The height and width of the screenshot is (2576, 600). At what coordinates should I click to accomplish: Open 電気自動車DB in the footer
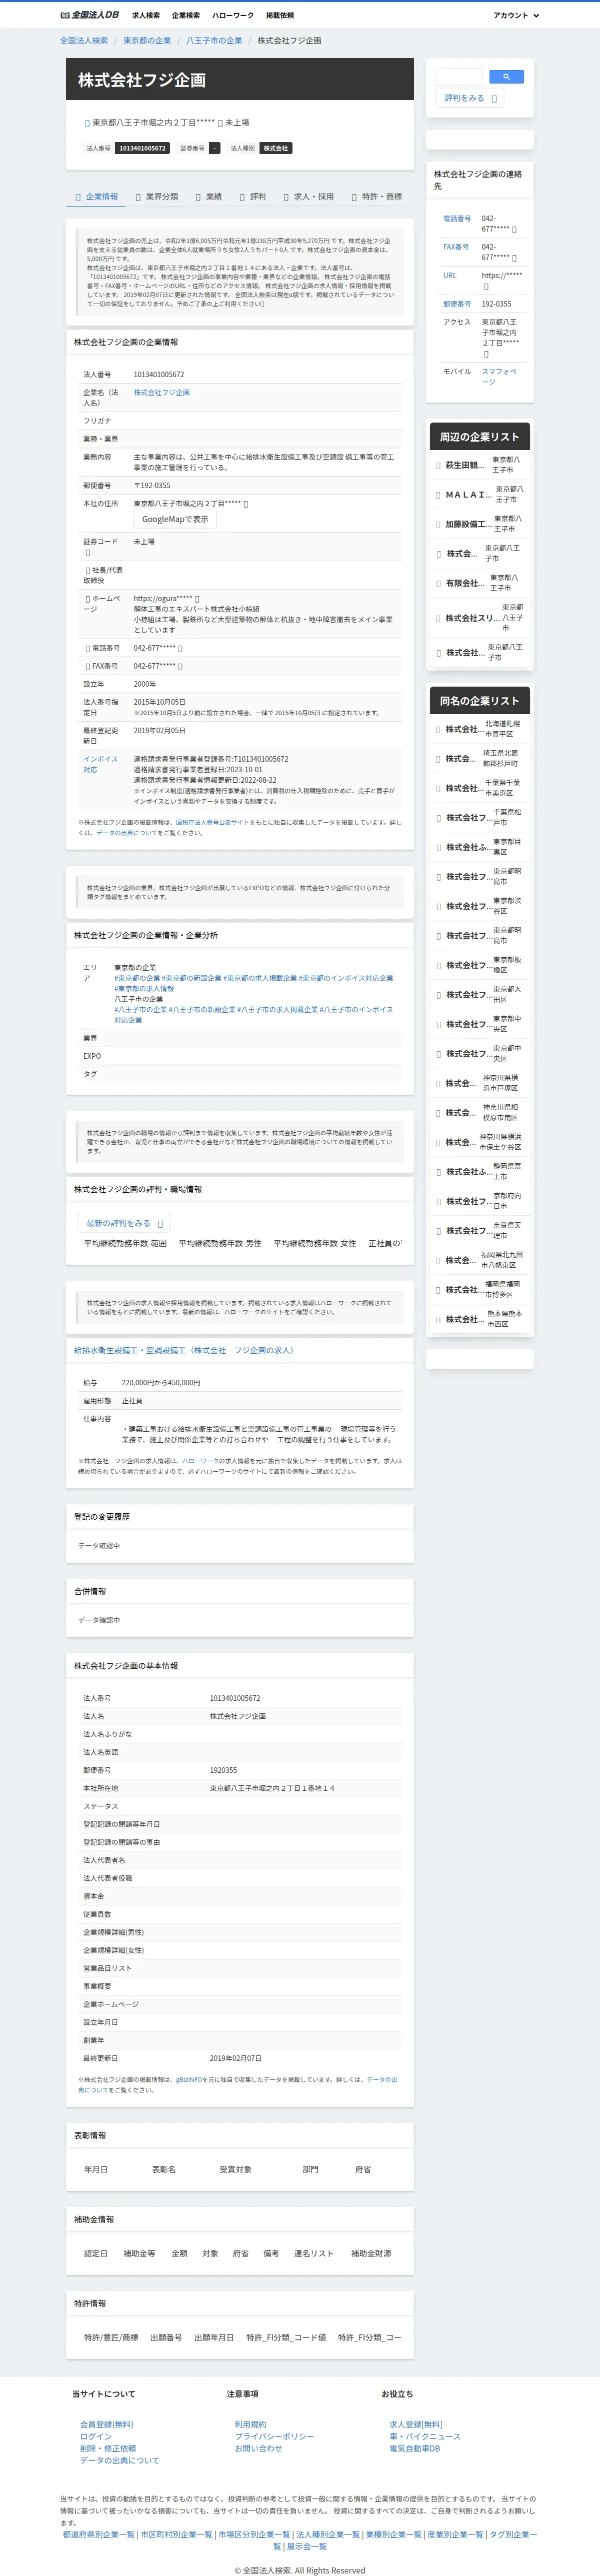pyautogui.click(x=415, y=2448)
